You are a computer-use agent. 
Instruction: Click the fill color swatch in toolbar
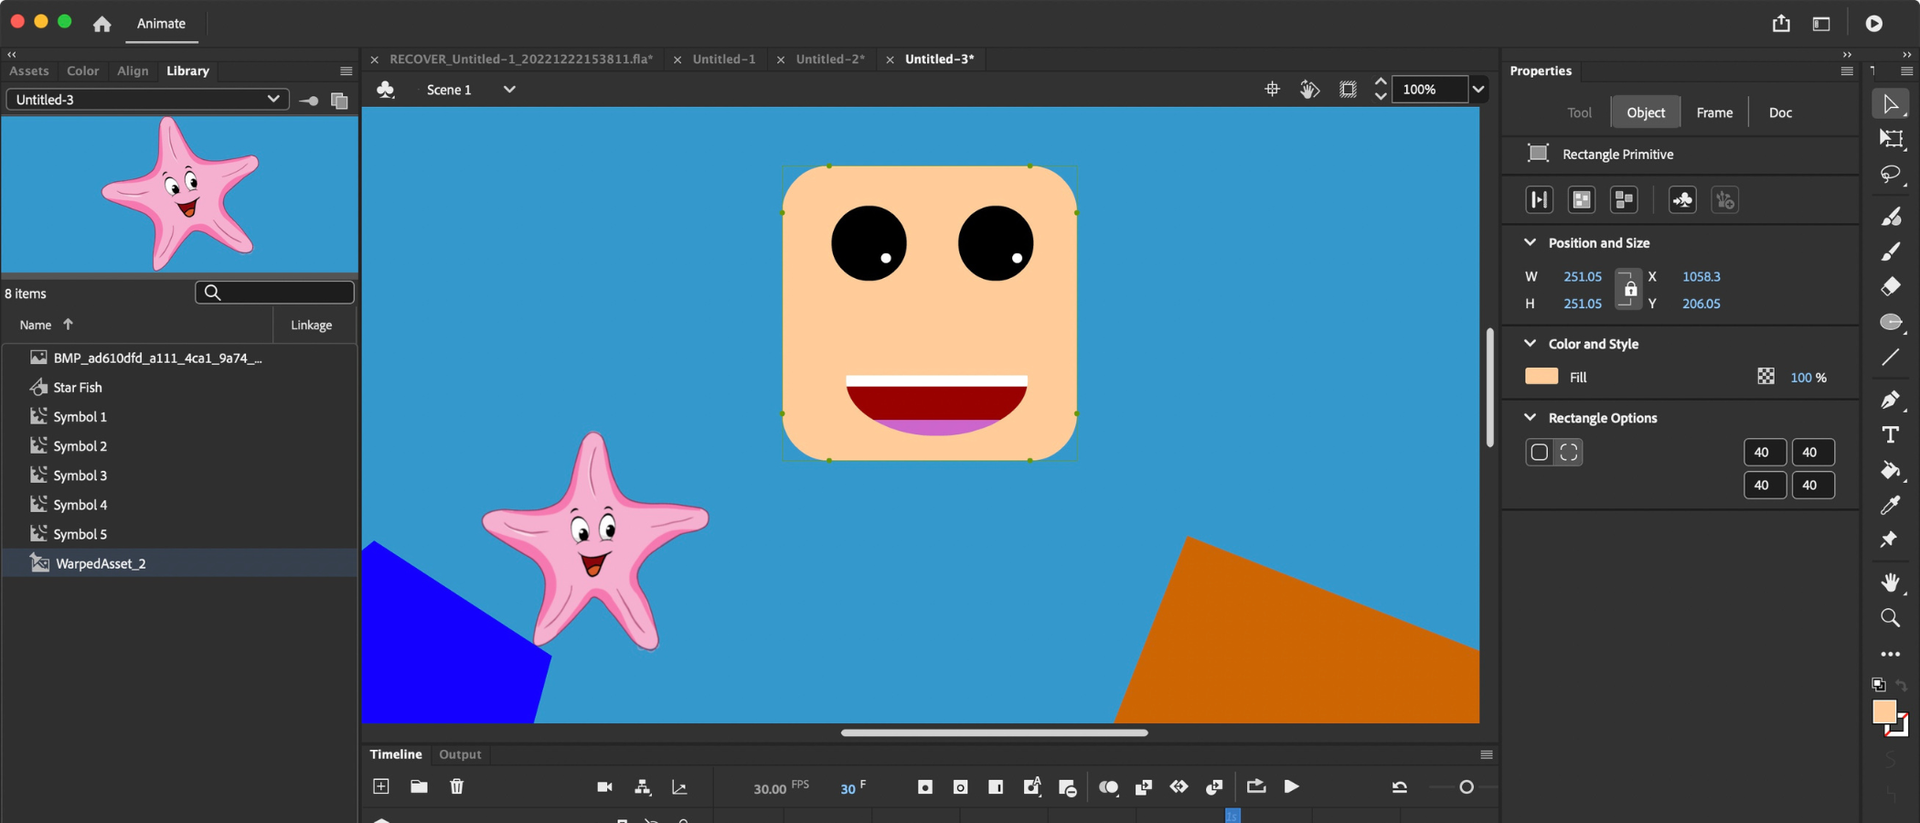click(x=1885, y=712)
